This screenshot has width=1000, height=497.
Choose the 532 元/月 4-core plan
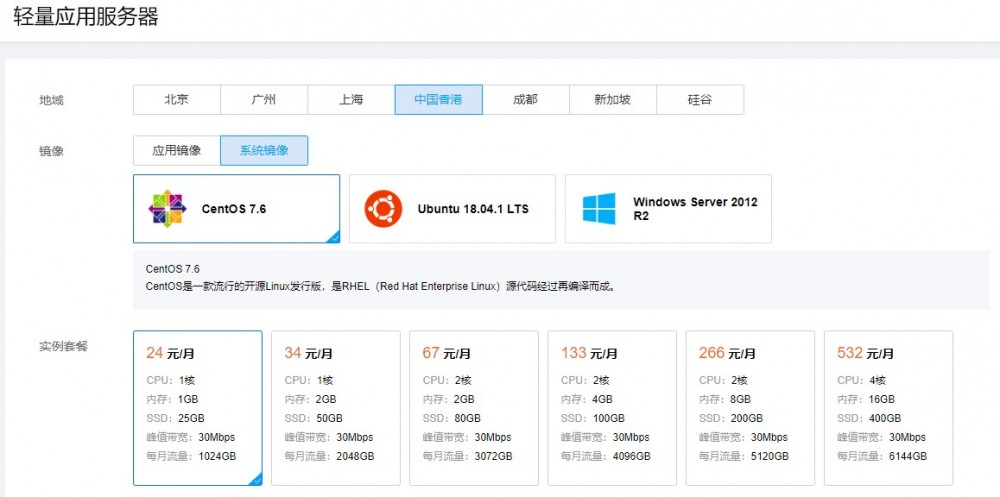pyautogui.click(x=888, y=408)
